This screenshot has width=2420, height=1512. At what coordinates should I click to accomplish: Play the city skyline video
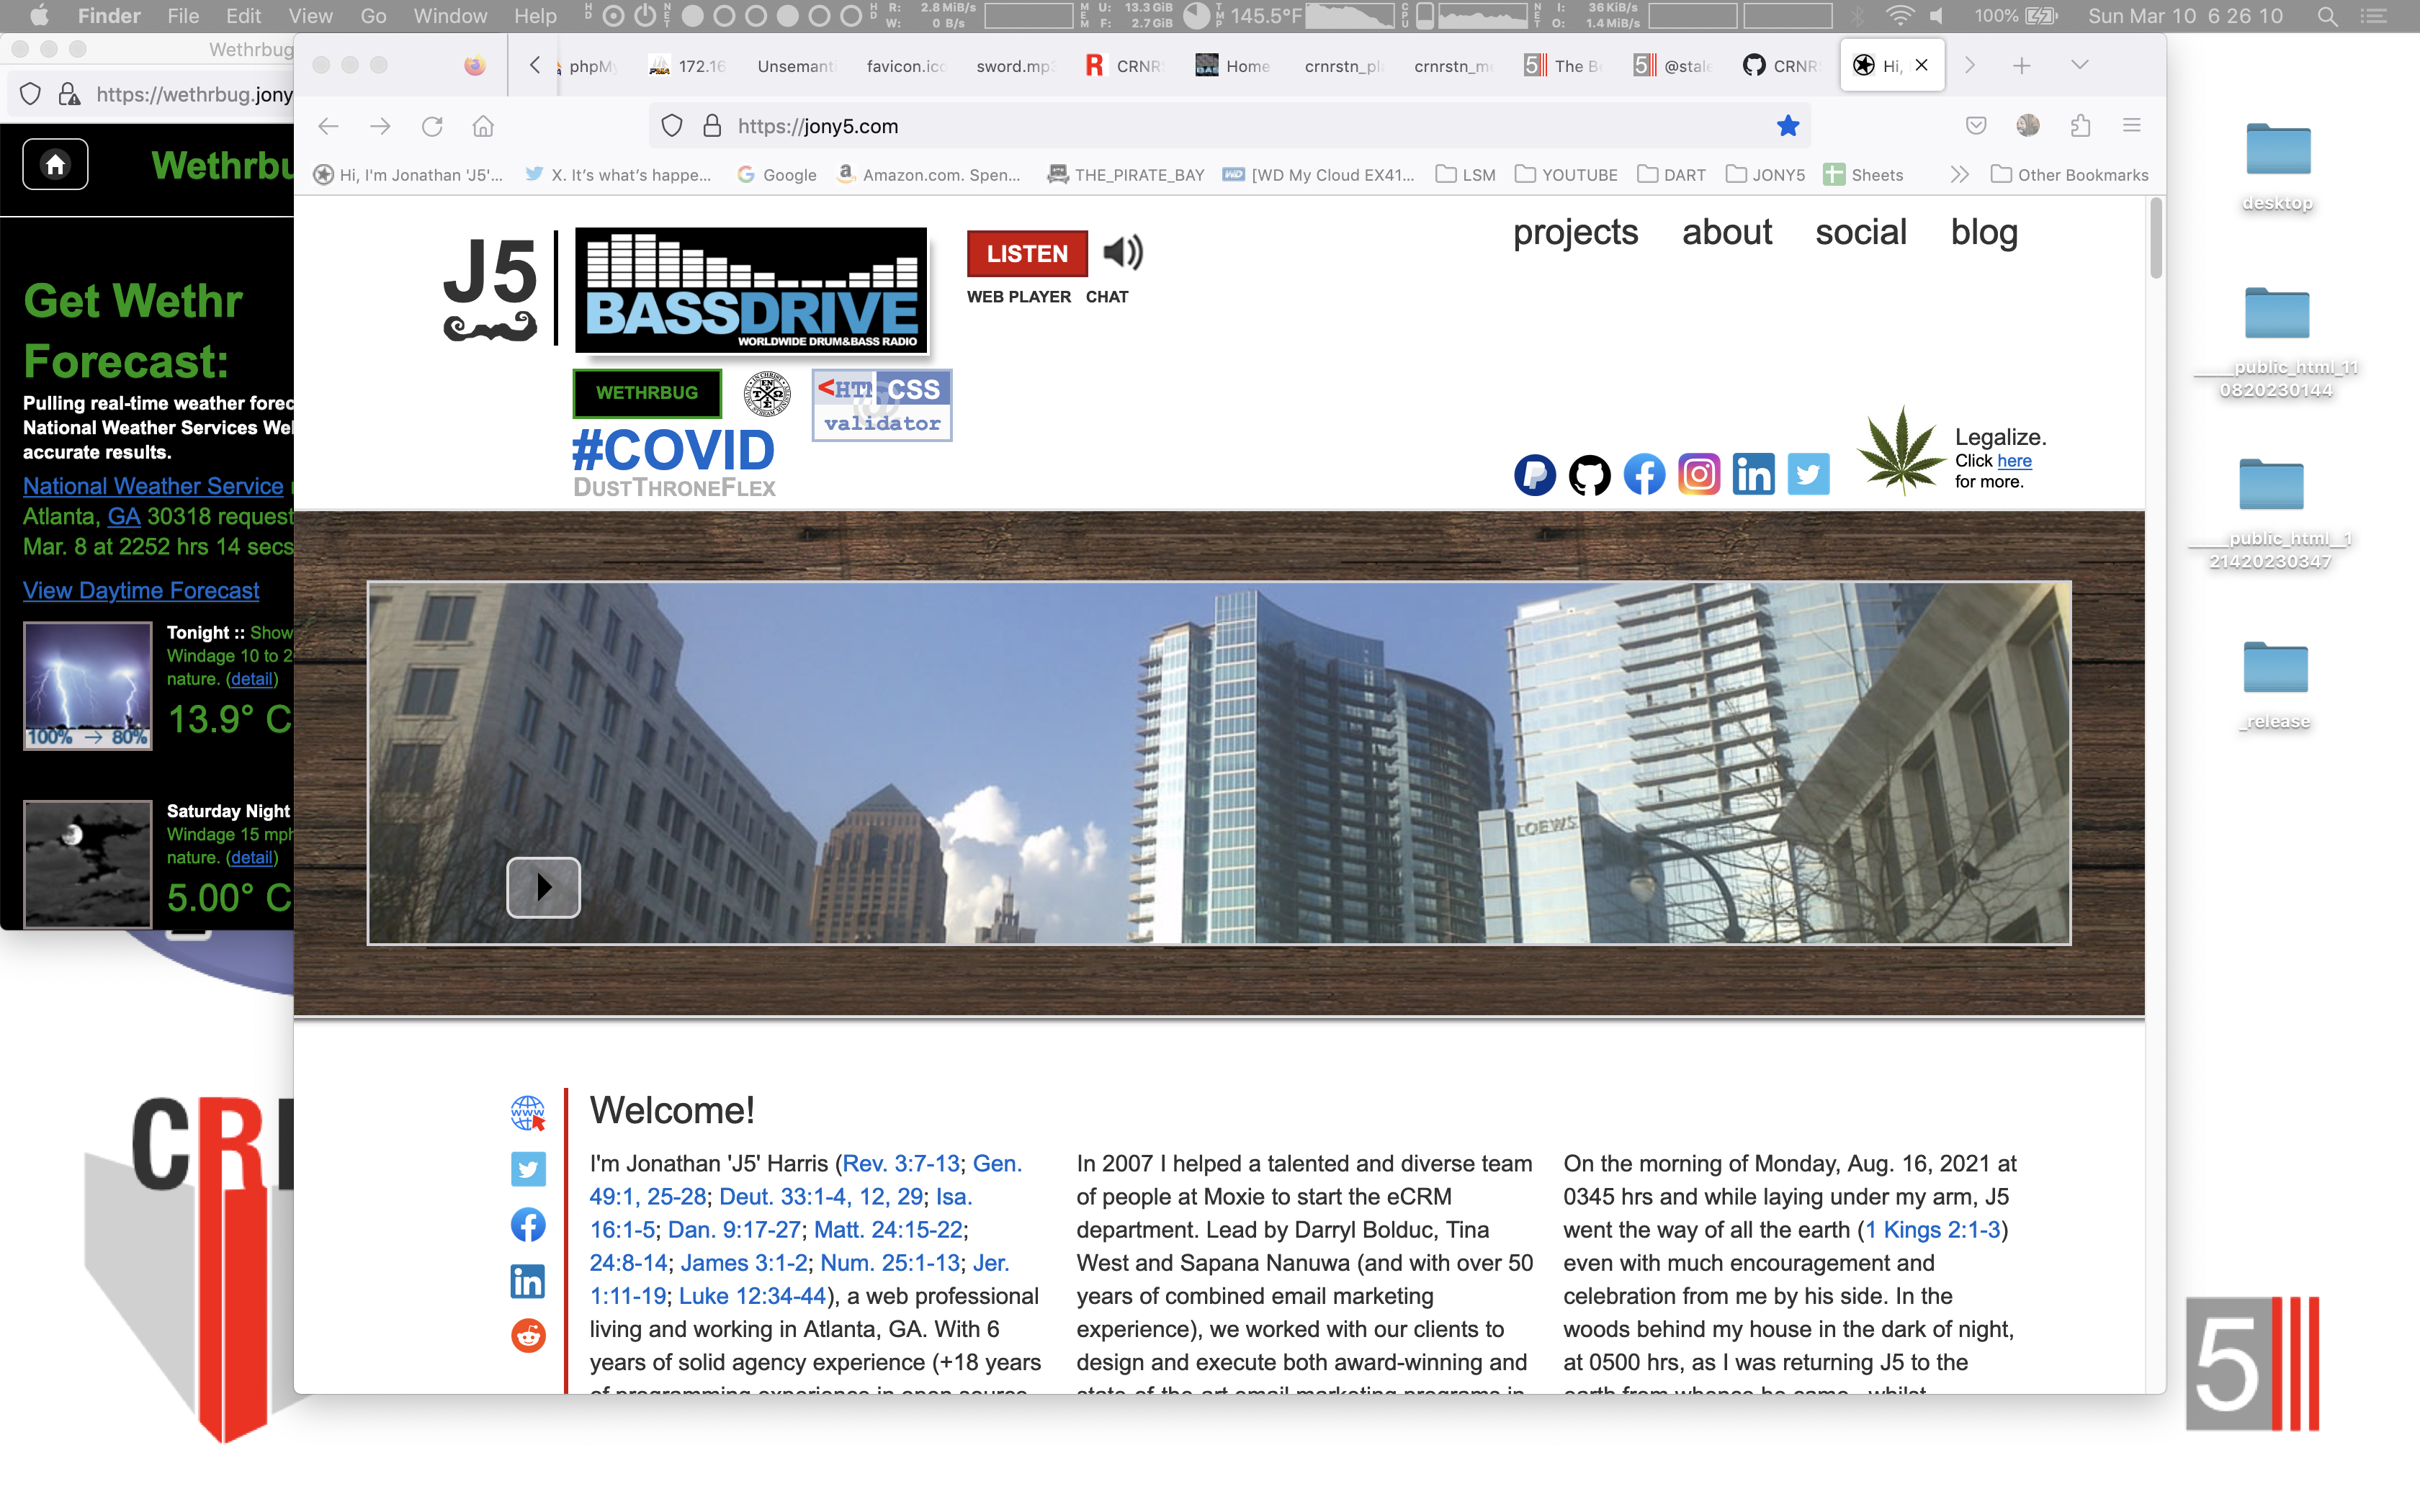click(543, 887)
